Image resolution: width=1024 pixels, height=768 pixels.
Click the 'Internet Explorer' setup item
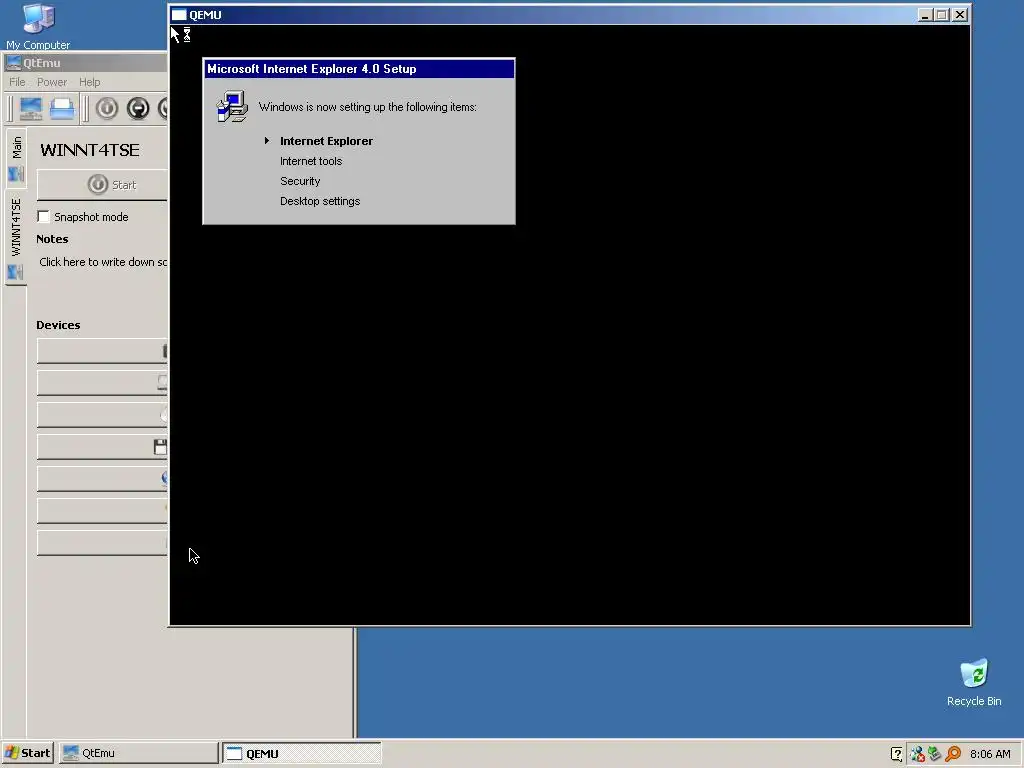point(327,141)
